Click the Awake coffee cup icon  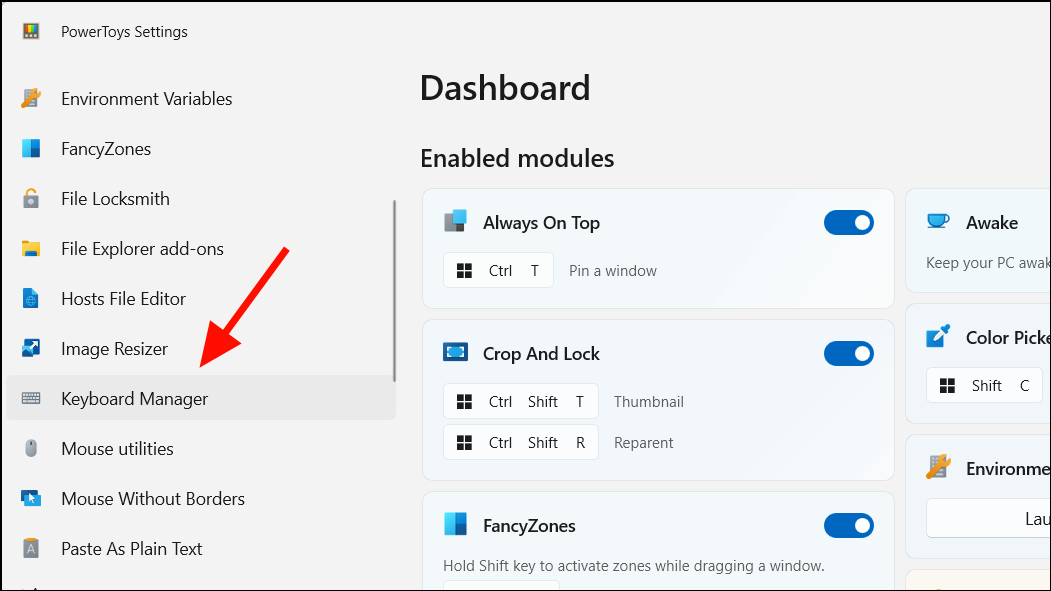pyautogui.click(x=937, y=222)
